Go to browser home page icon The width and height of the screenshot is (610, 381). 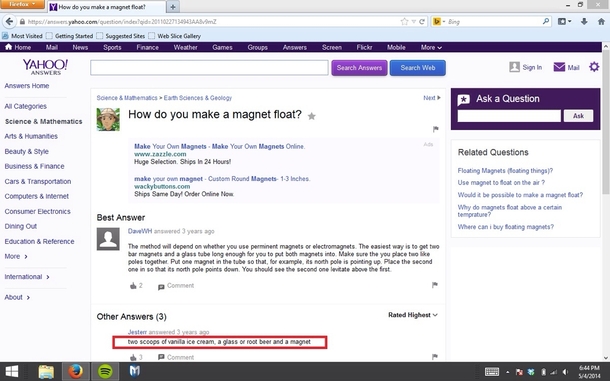click(x=601, y=21)
